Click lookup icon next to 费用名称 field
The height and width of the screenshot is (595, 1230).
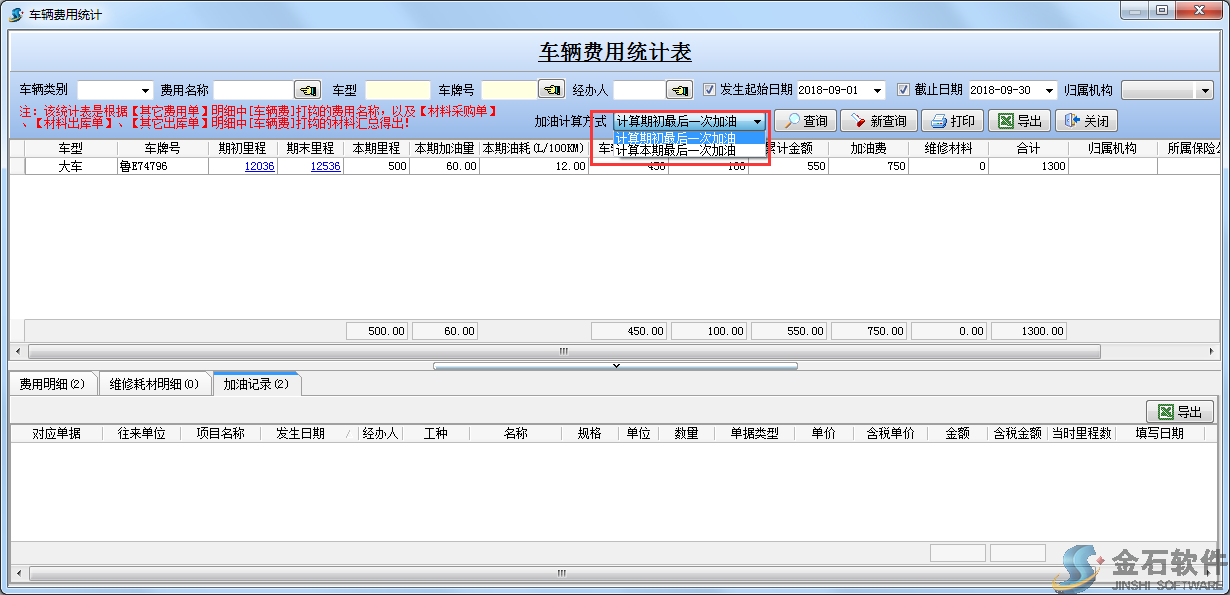coord(308,90)
